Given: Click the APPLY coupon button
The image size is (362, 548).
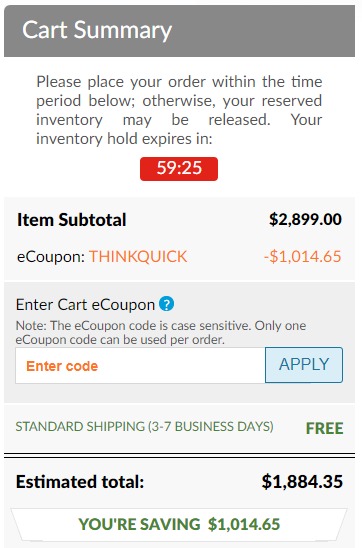Looking at the screenshot, I should 304,365.
